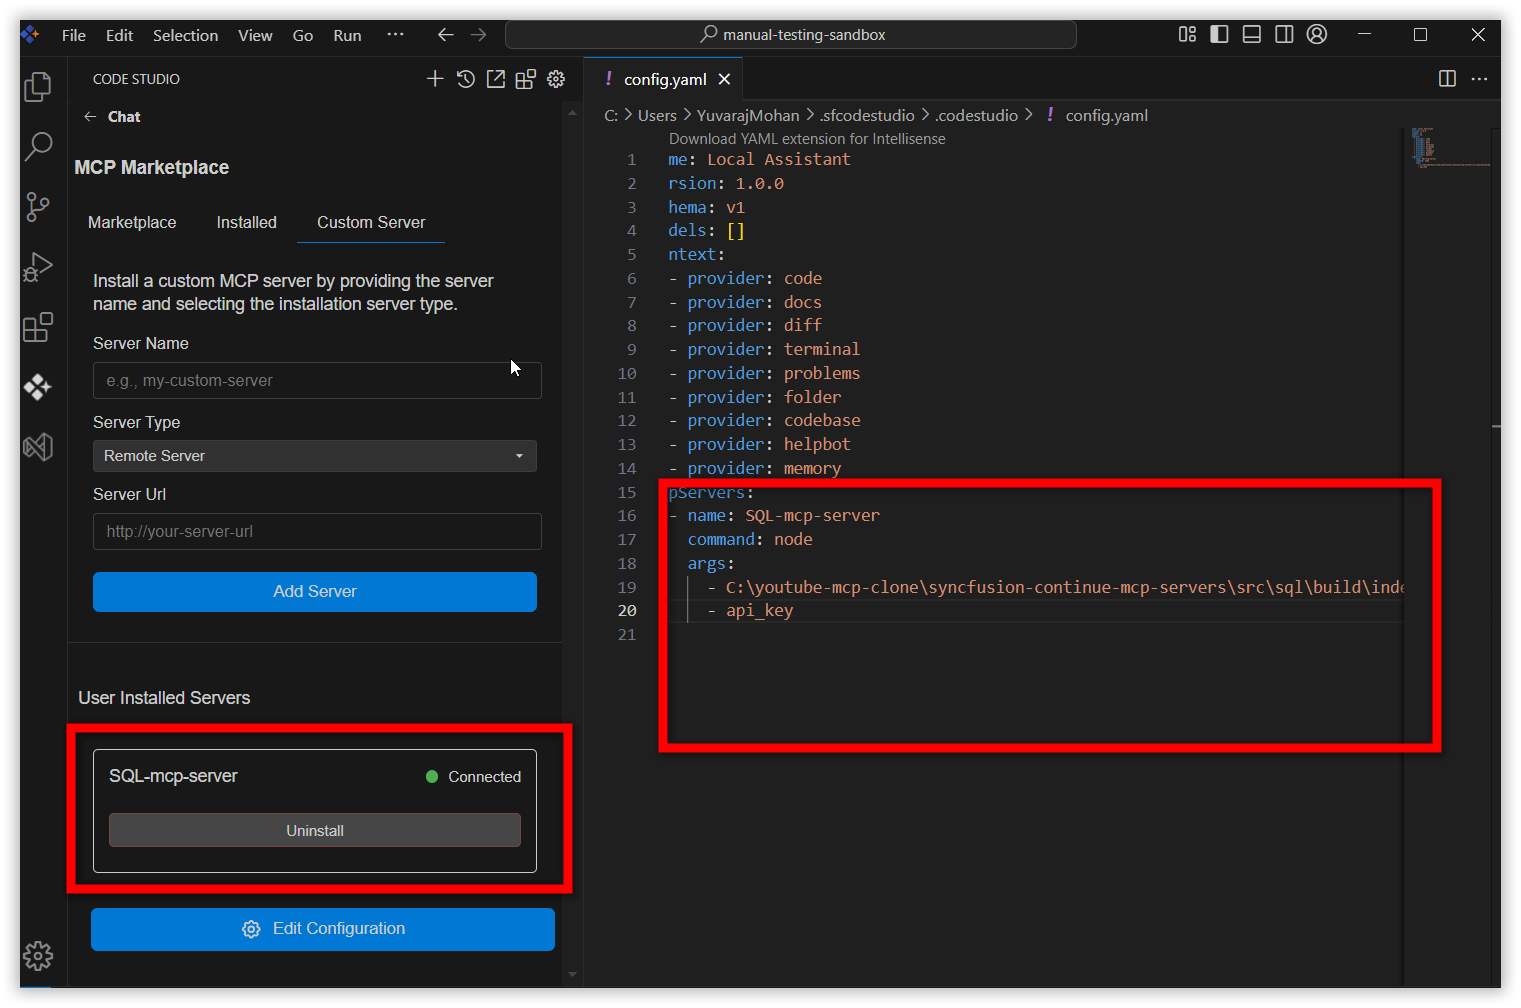Open the View menu
Image resolution: width=1521 pixels, height=1008 pixels.
pyautogui.click(x=255, y=35)
